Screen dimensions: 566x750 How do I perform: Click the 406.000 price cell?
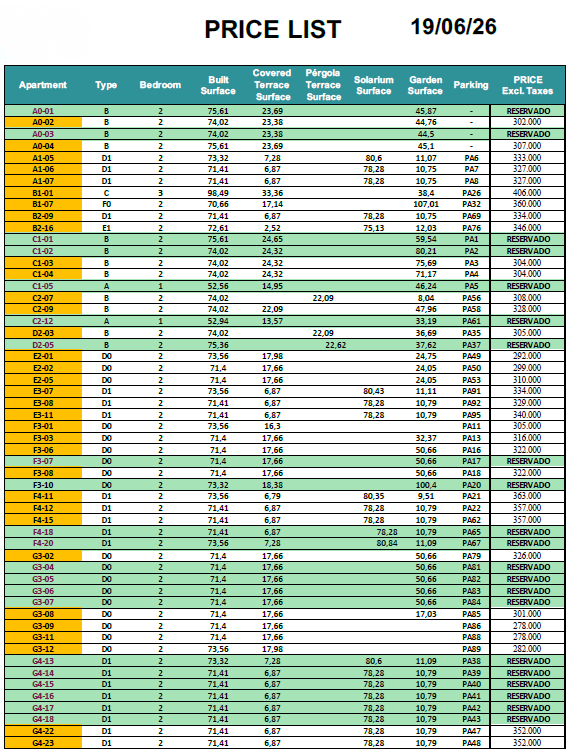click(527, 193)
